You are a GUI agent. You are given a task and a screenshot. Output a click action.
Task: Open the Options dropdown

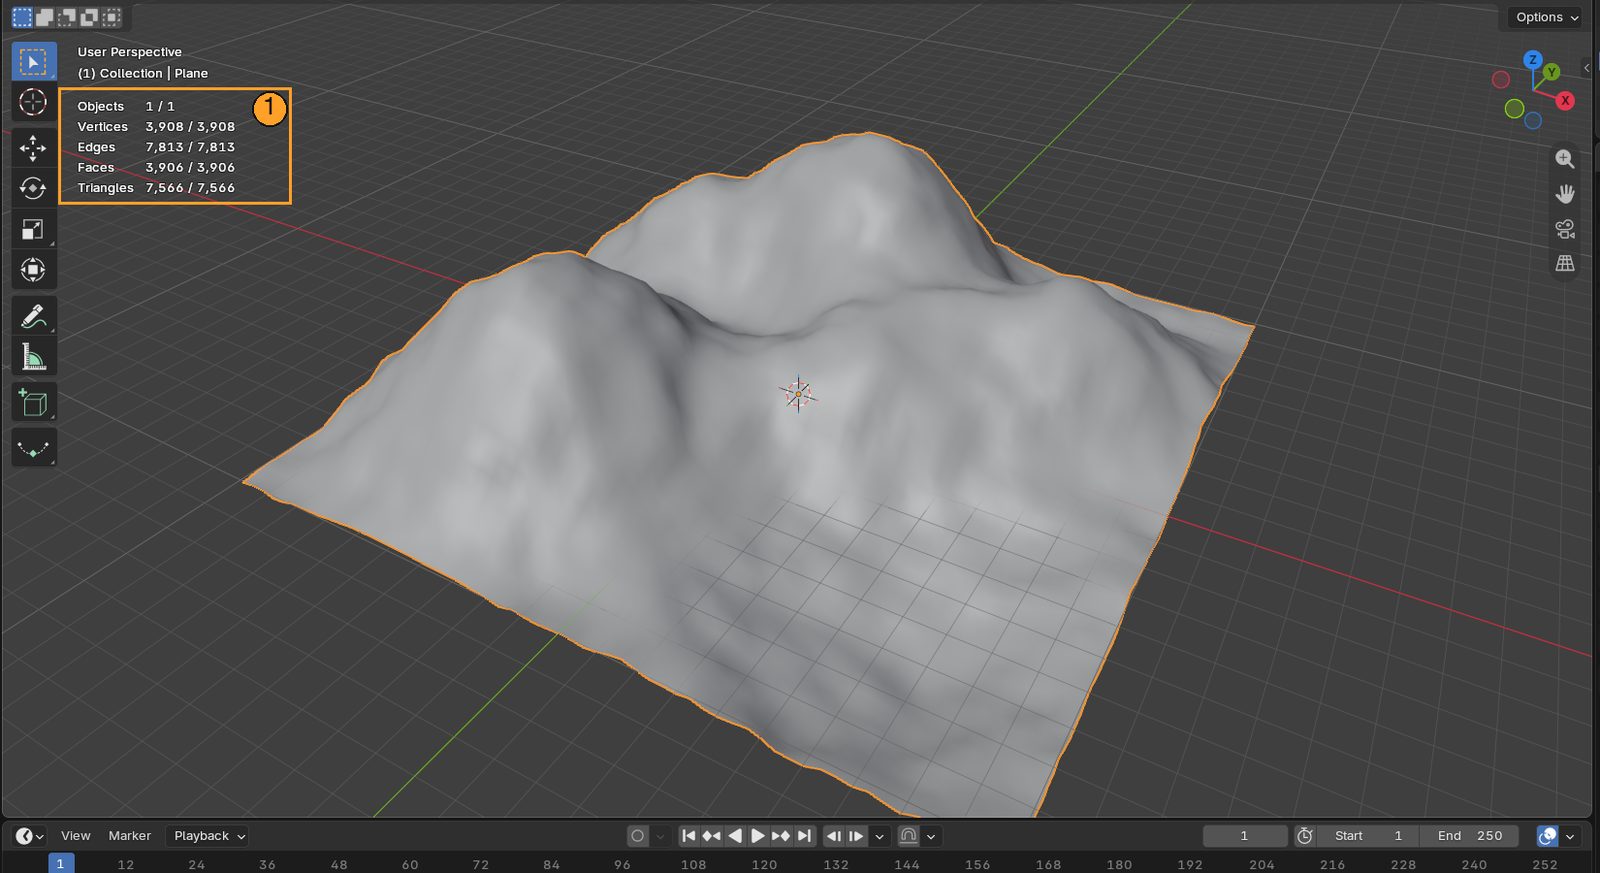[x=1546, y=17]
